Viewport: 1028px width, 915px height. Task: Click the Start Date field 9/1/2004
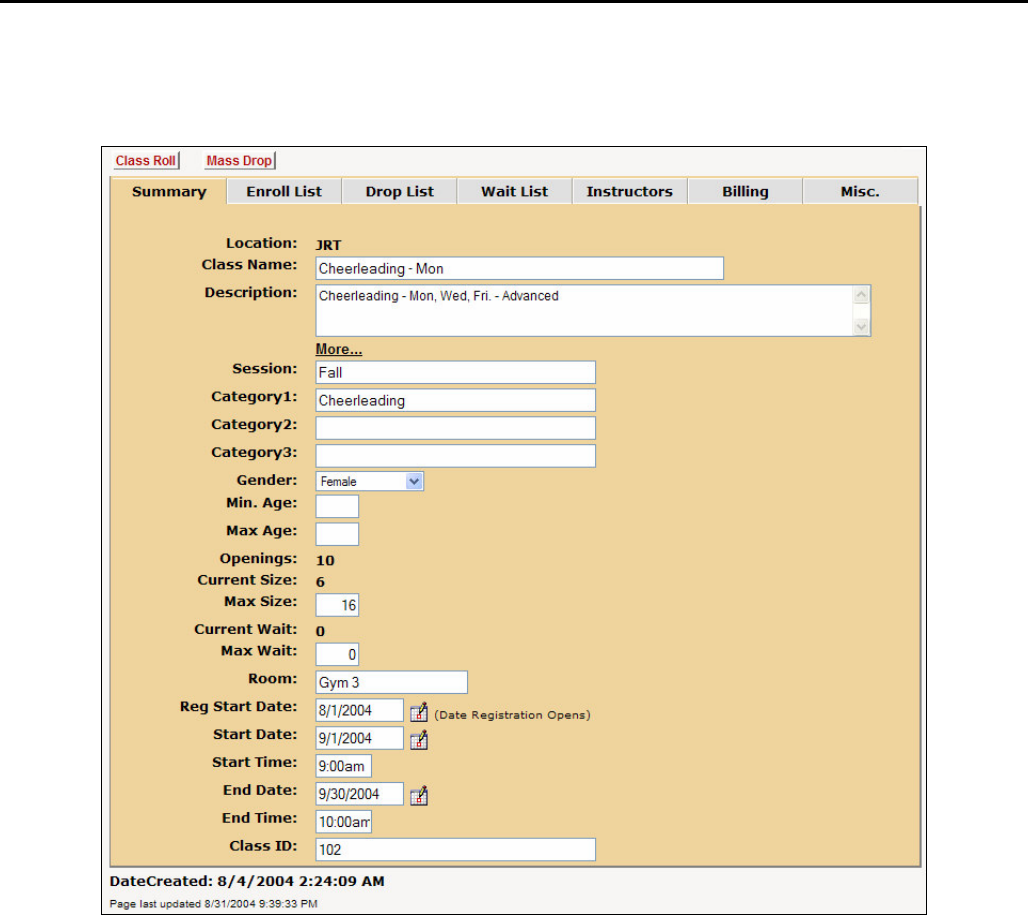point(359,738)
